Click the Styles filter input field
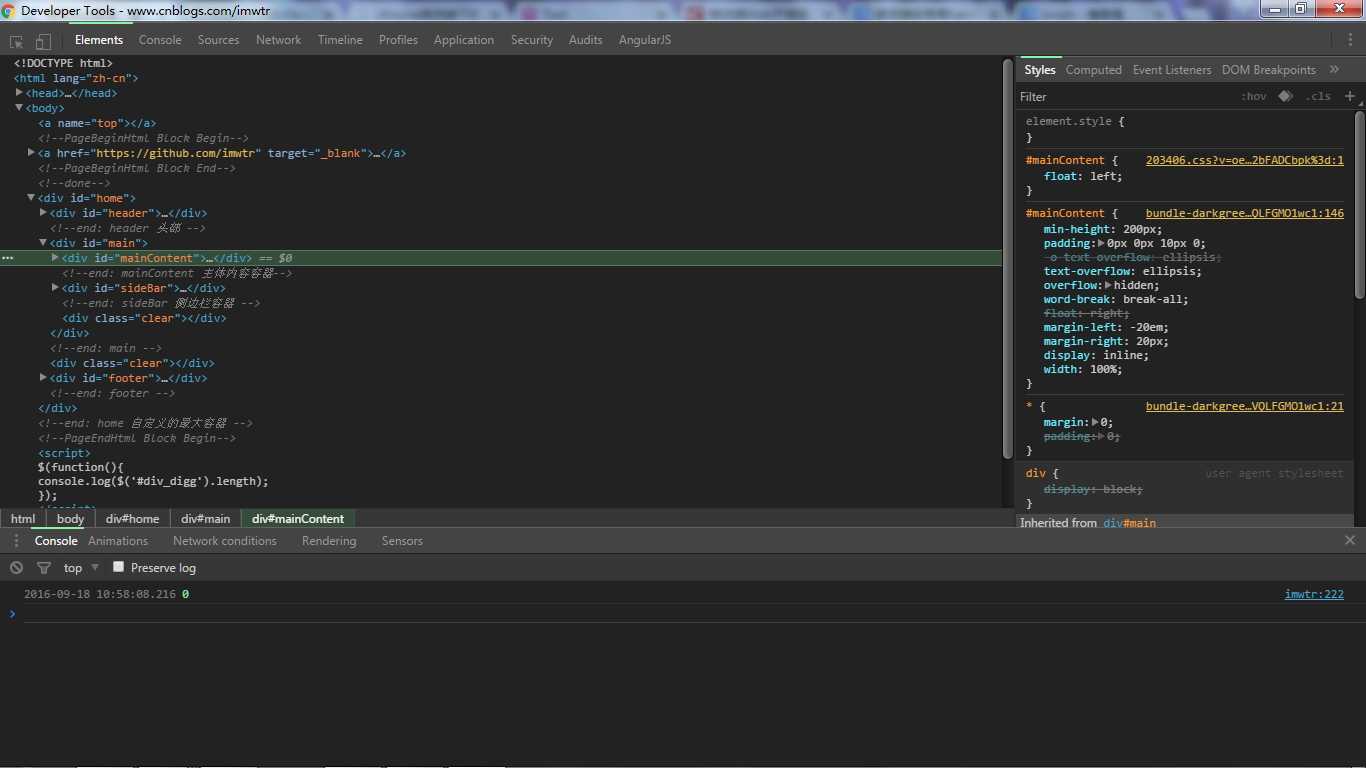The image size is (1366, 768). point(1125,97)
